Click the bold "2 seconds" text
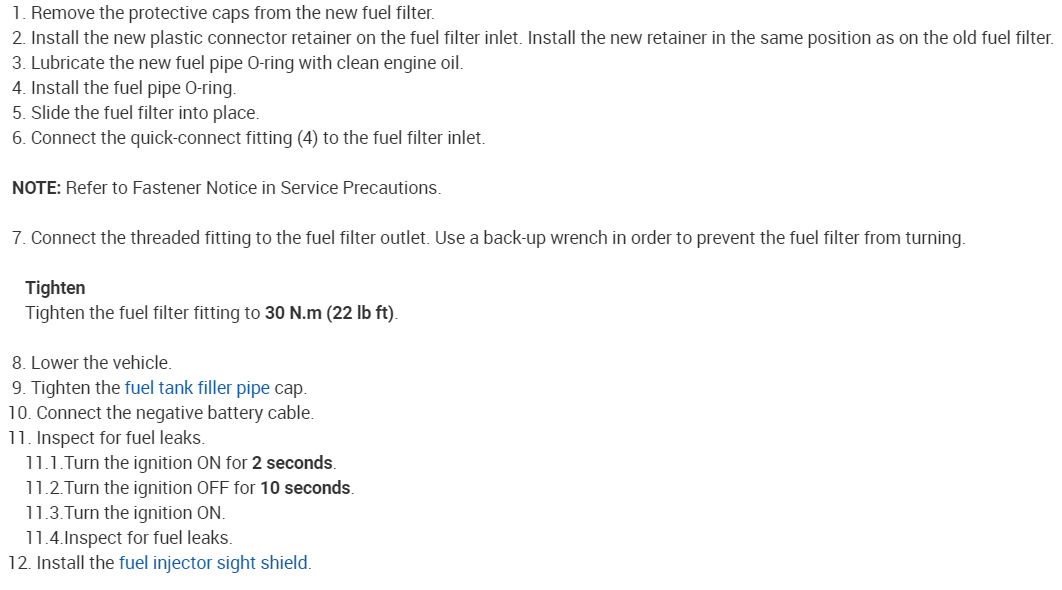The width and height of the screenshot is (1062, 590). click(292, 463)
